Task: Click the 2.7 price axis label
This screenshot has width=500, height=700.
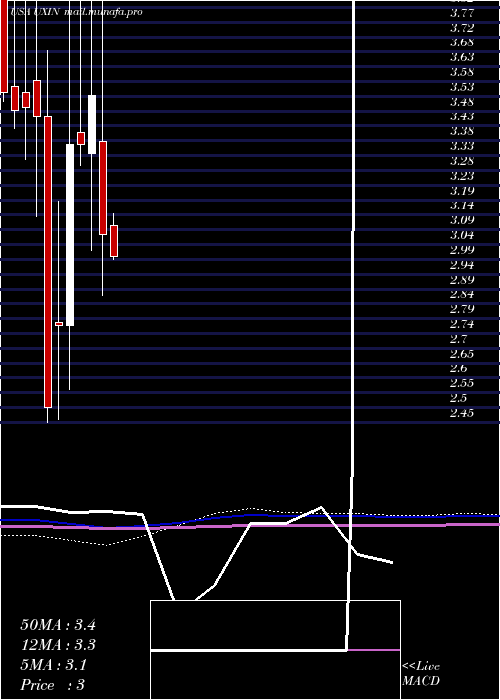Action: pyautogui.click(x=458, y=339)
